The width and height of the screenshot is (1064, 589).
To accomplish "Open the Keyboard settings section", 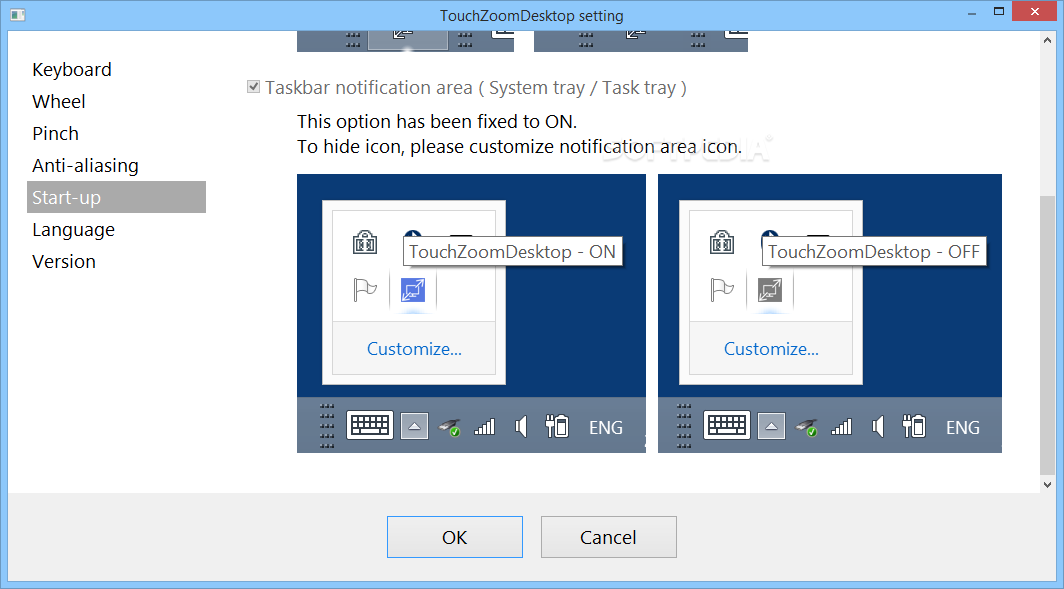I will (72, 69).
